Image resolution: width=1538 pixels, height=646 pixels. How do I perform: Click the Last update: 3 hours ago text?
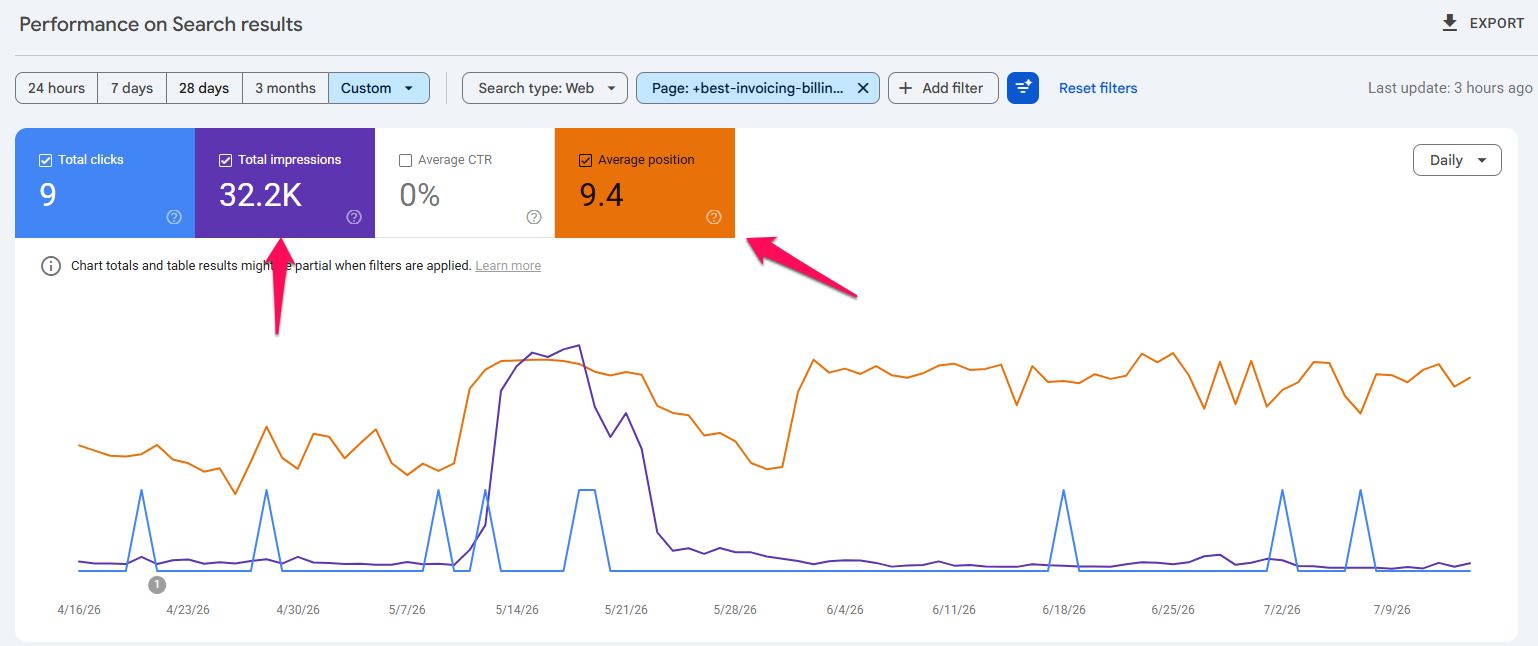point(1450,88)
